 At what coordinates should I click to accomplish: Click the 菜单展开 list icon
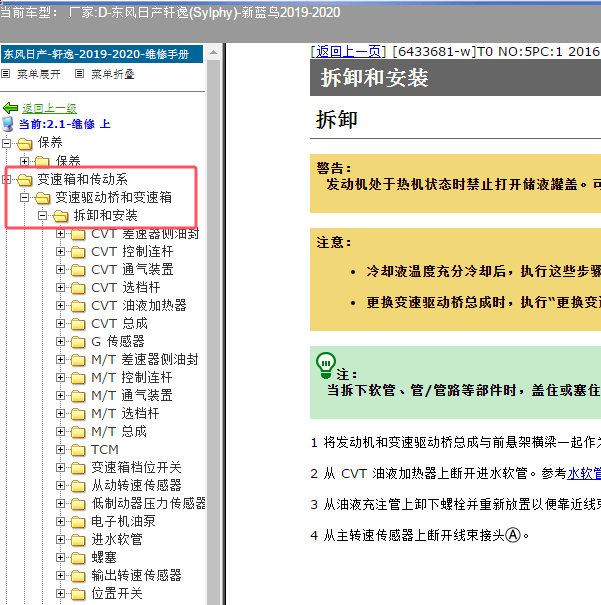pos(5,74)
